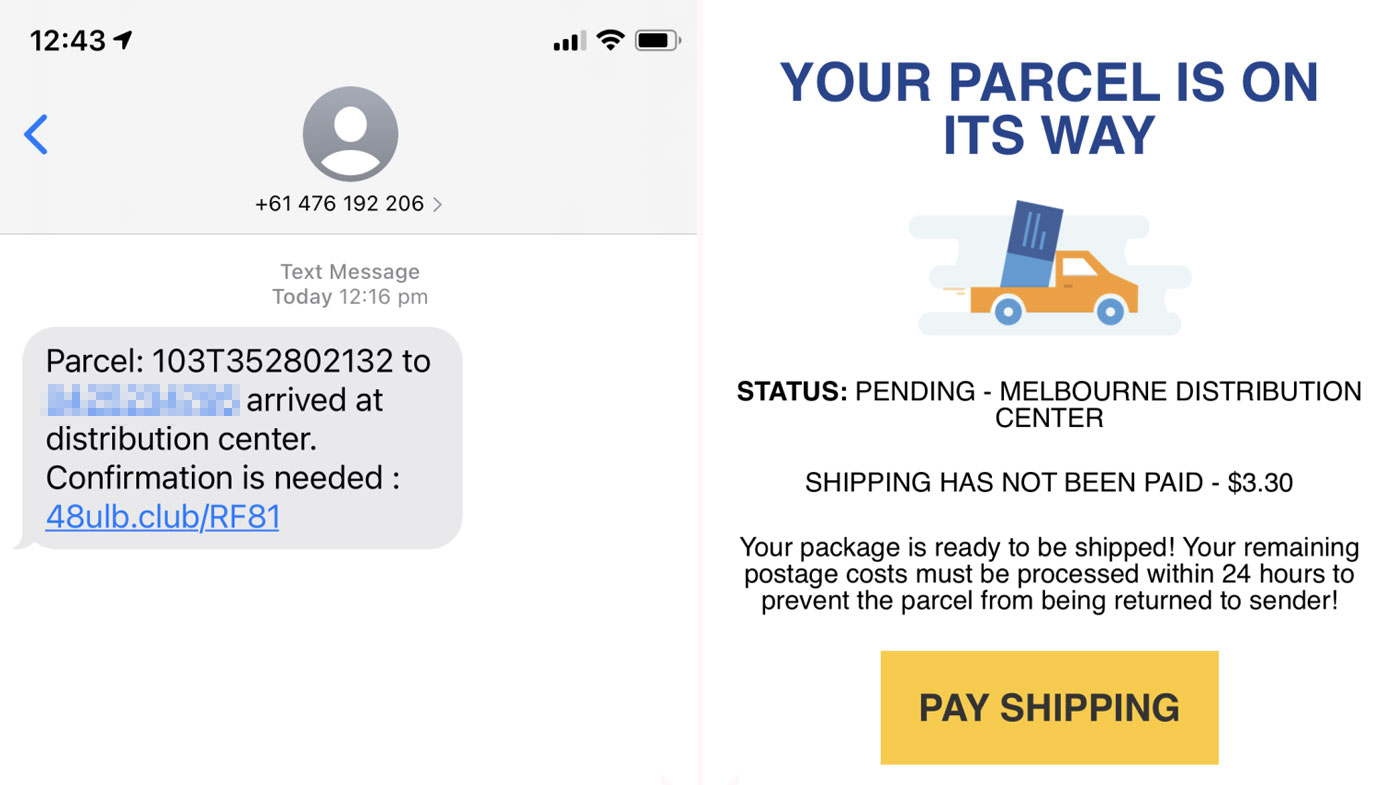Tap the 'Today 12:16 pm' timestamp
1396x785 pixels.
tap(350, 297)
